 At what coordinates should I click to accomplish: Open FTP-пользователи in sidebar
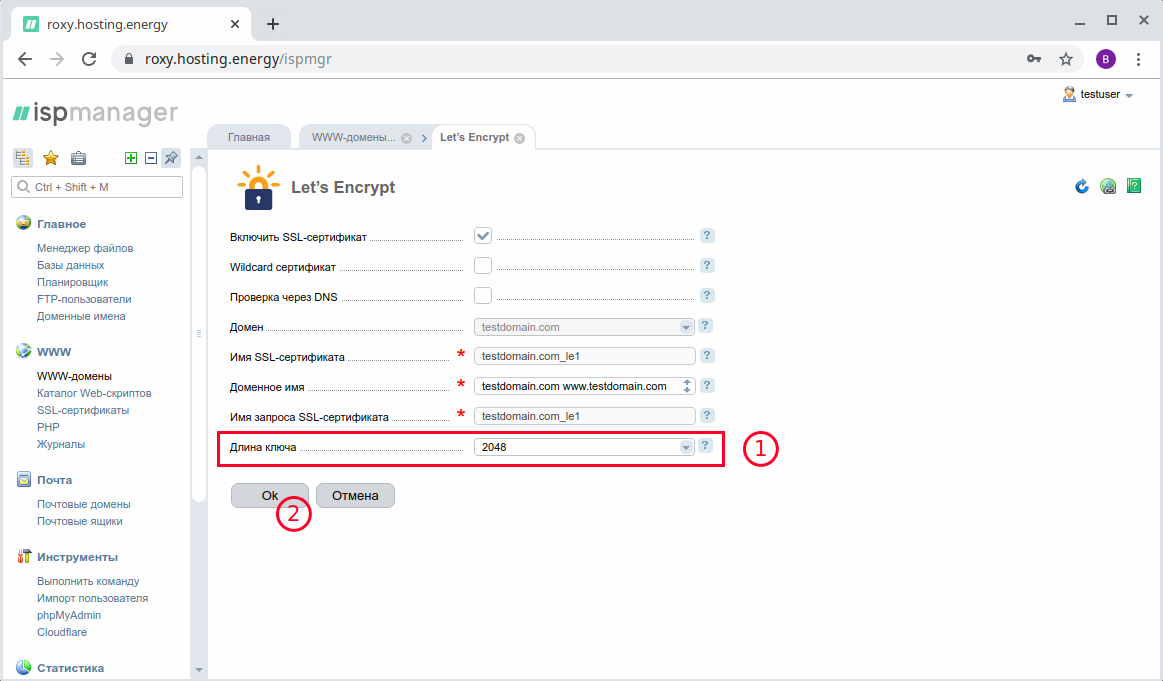tap(85, 299)
